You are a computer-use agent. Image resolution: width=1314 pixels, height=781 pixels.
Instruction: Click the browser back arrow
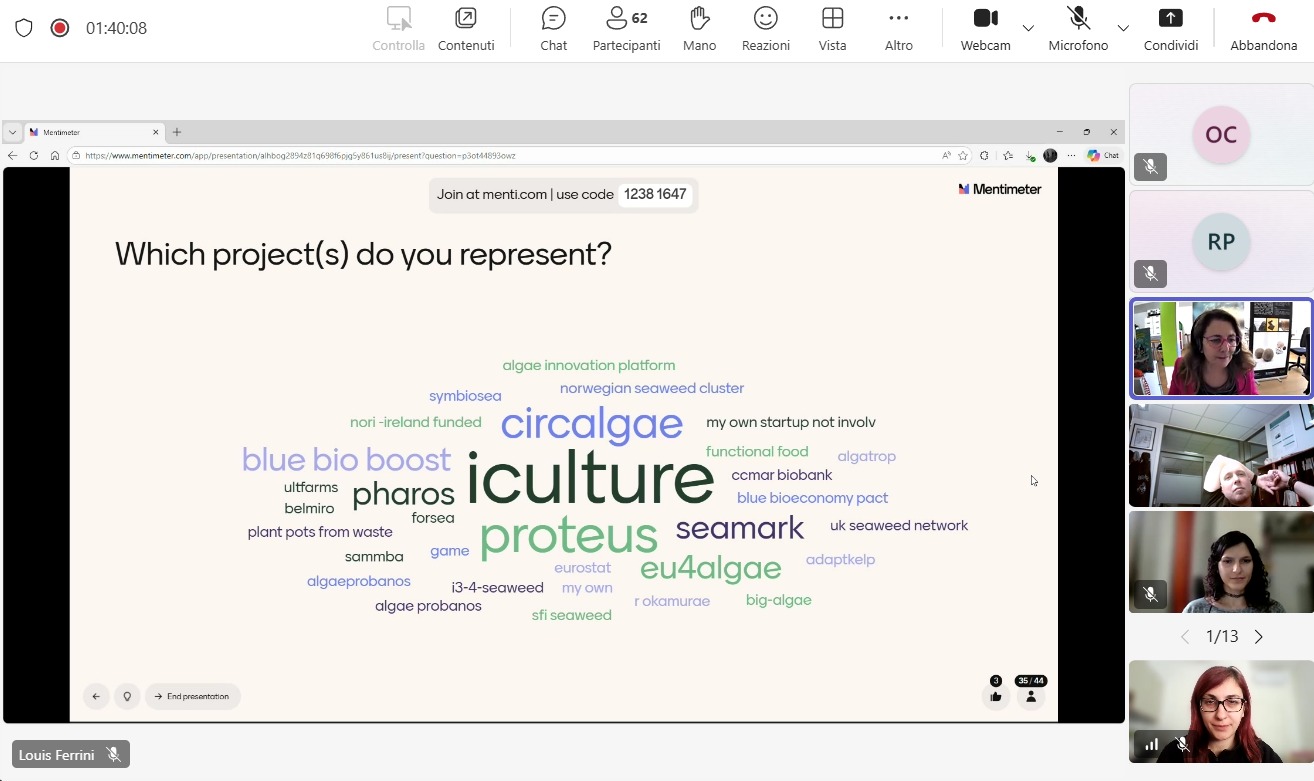[13, 156]
